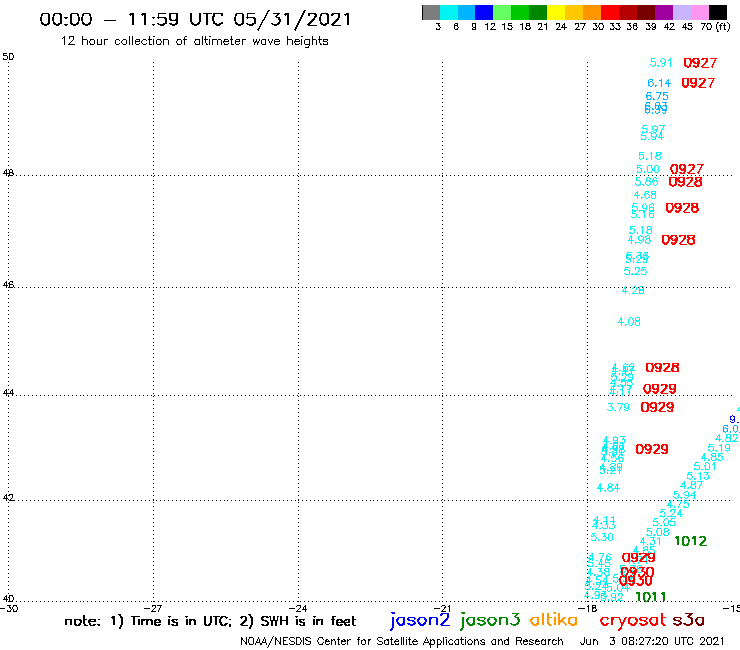Click the 48 latitude axis label

tap(8, 173)
